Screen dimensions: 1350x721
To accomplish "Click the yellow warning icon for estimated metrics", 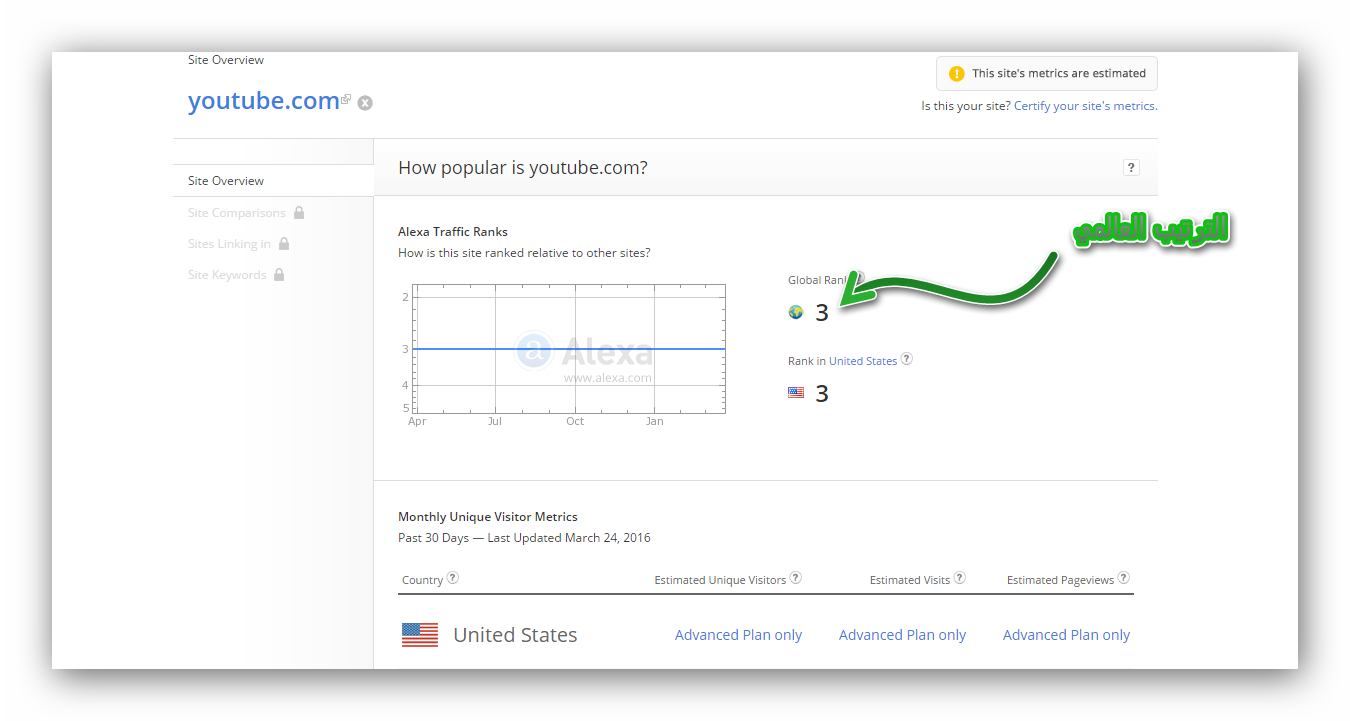I will pyautogui.click(x=956, y=73).
